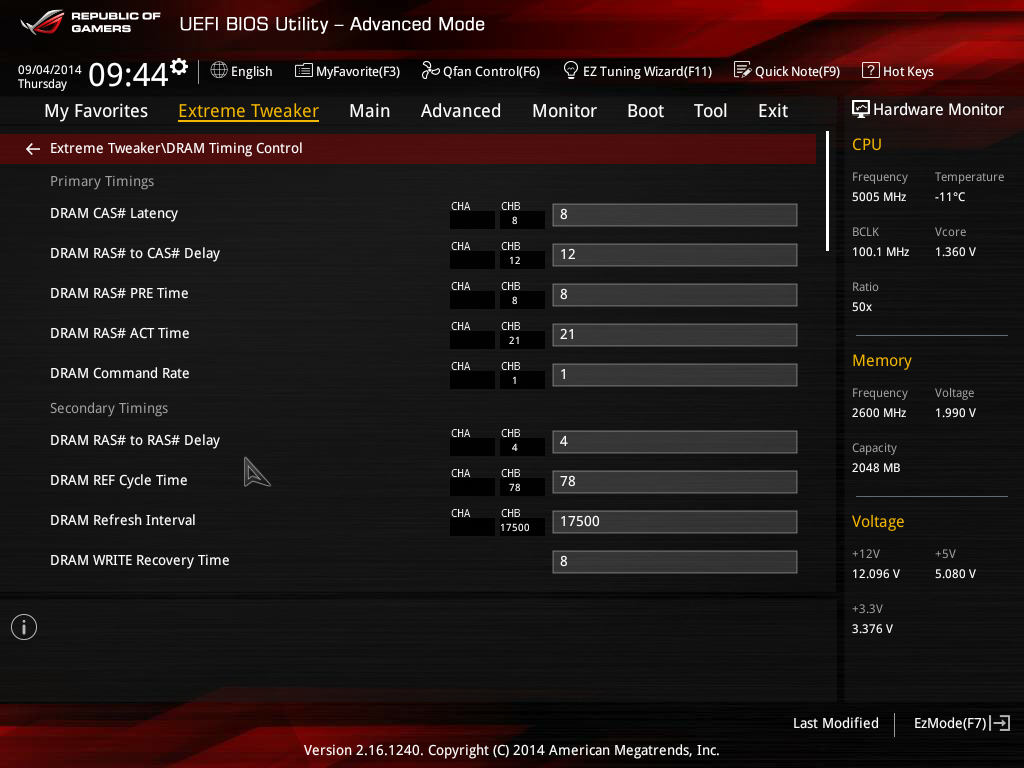
Task: Switch to the Tool tab
Action: coord(711,111)
